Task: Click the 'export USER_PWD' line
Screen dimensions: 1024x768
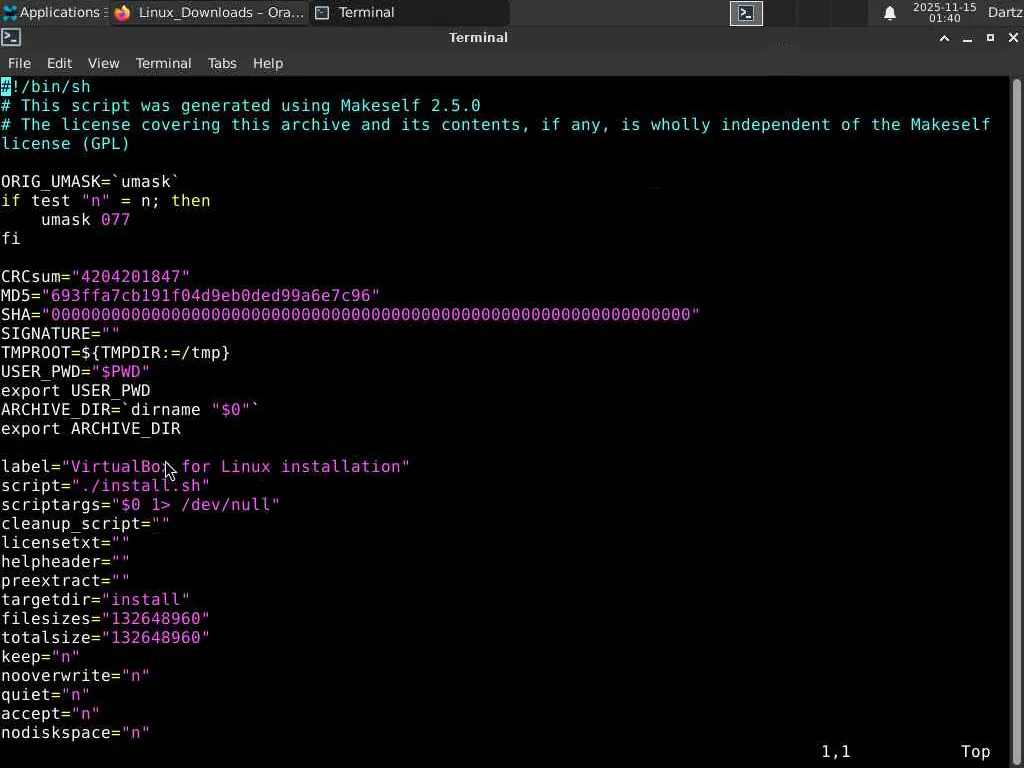Action: point(75,391)
